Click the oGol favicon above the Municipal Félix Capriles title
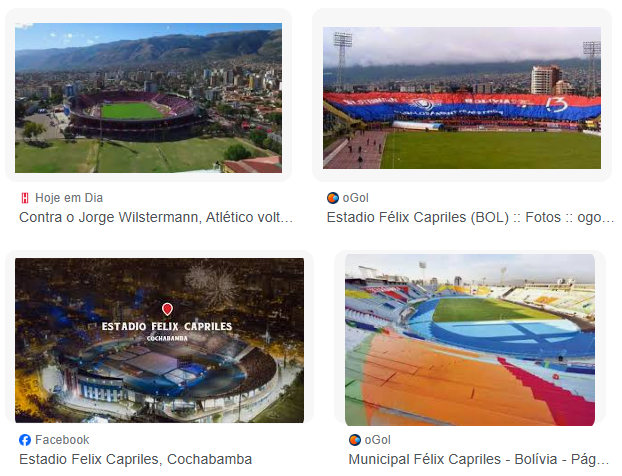Viewport: 622px width, 476px height. pyautogui.click(x=355, y=440)
